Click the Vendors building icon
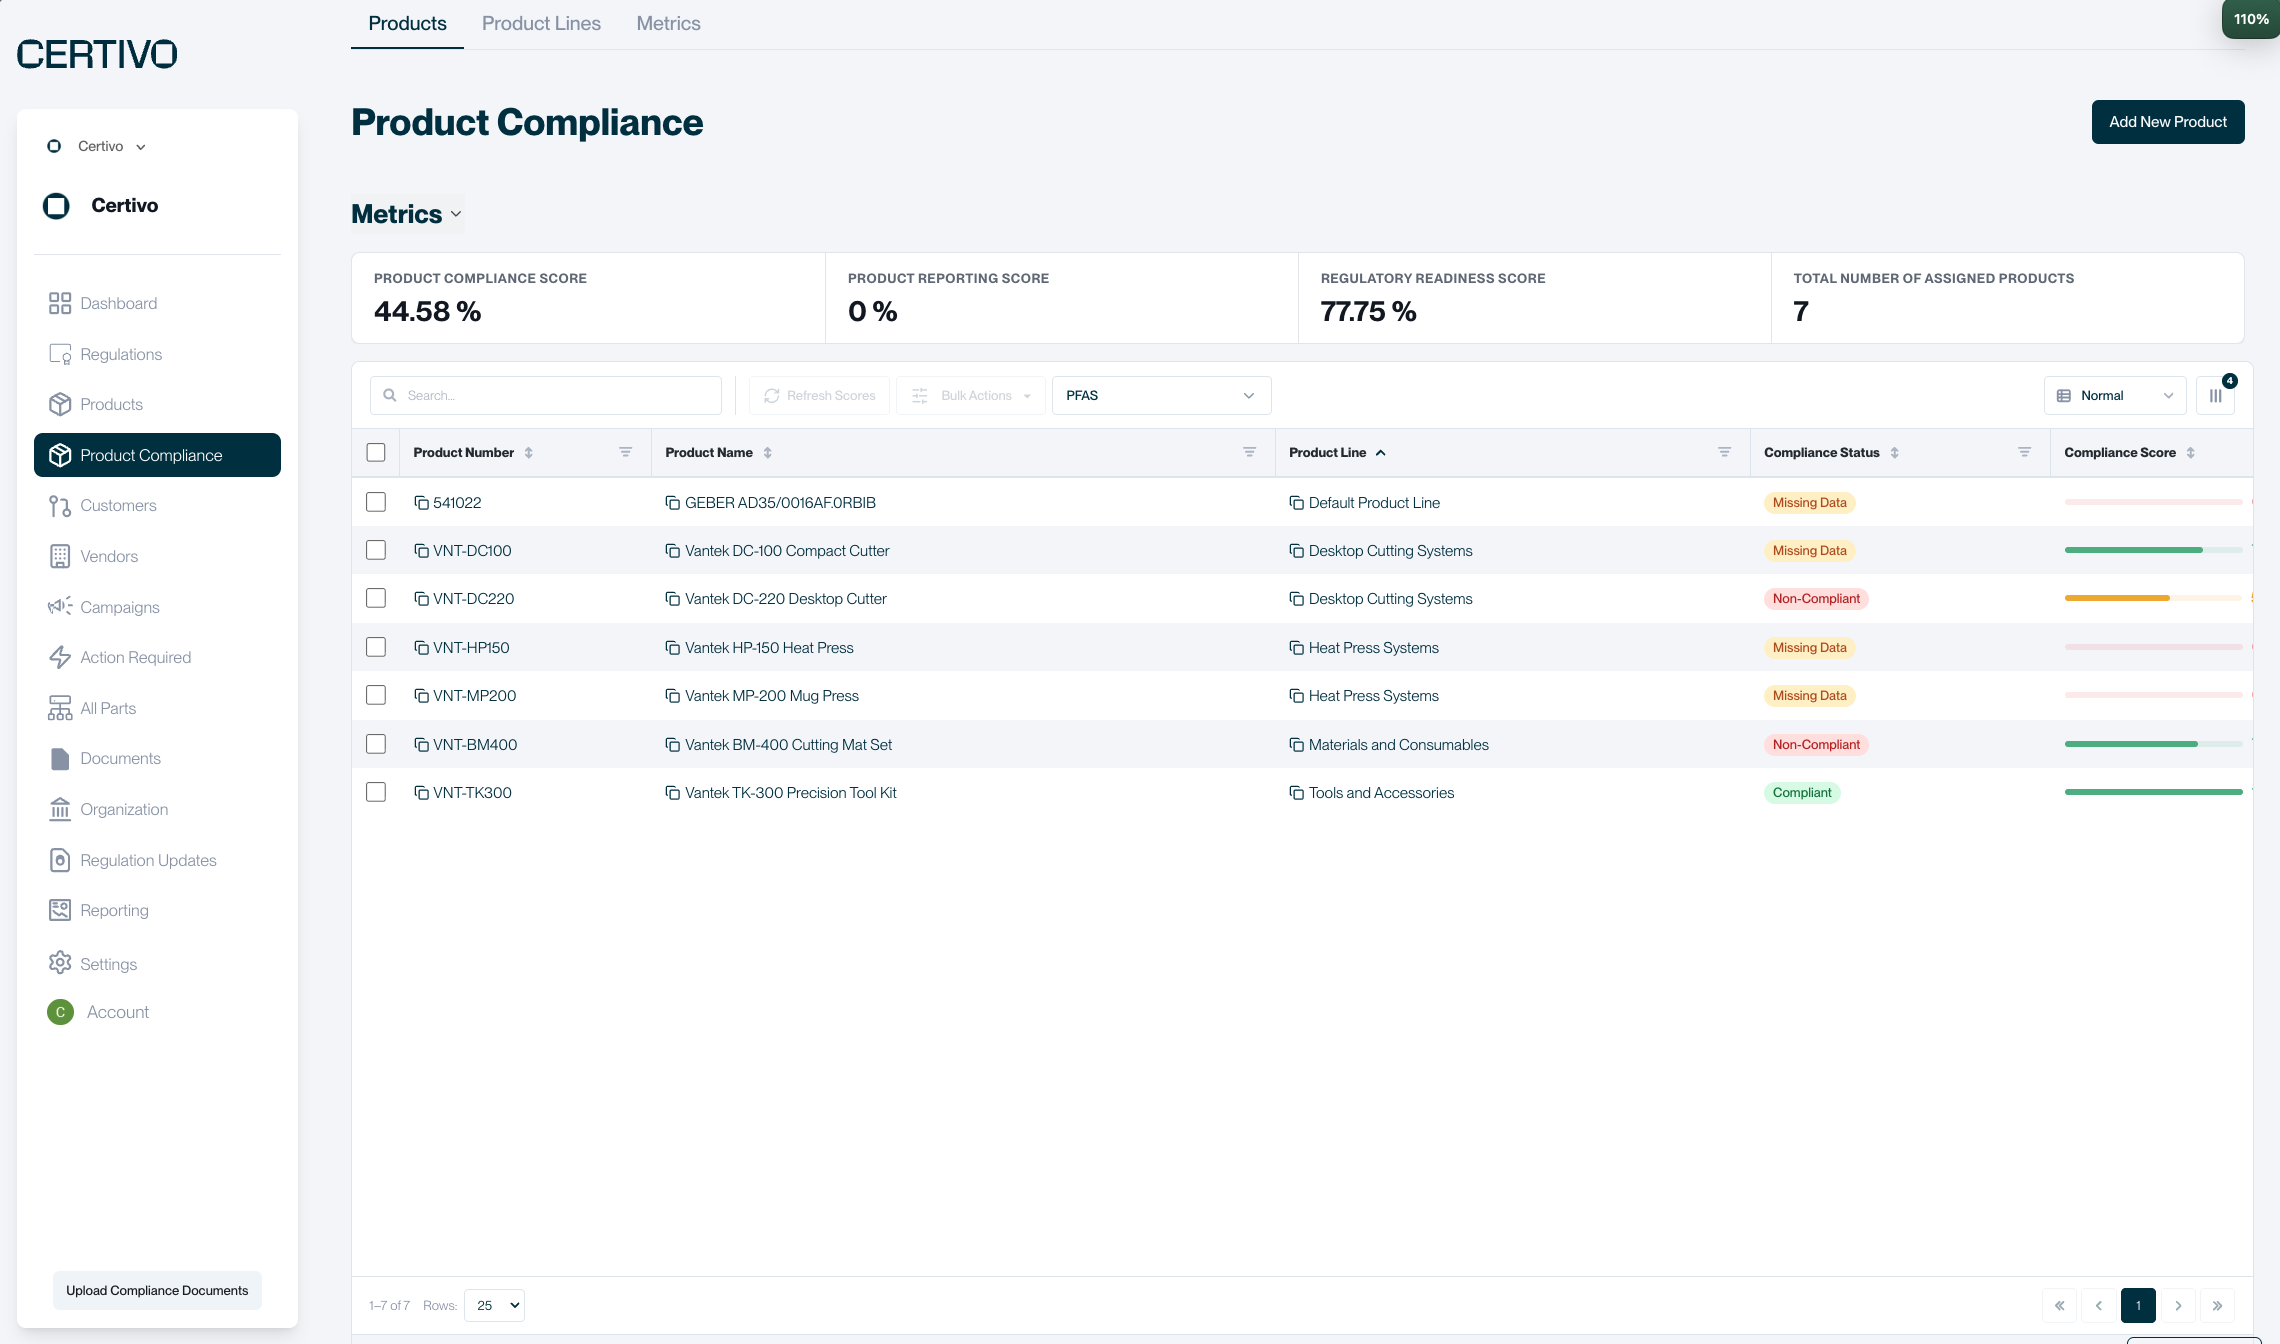Screen dimensions: 2280x1344 pyautogui.click(x=60, y=557)
